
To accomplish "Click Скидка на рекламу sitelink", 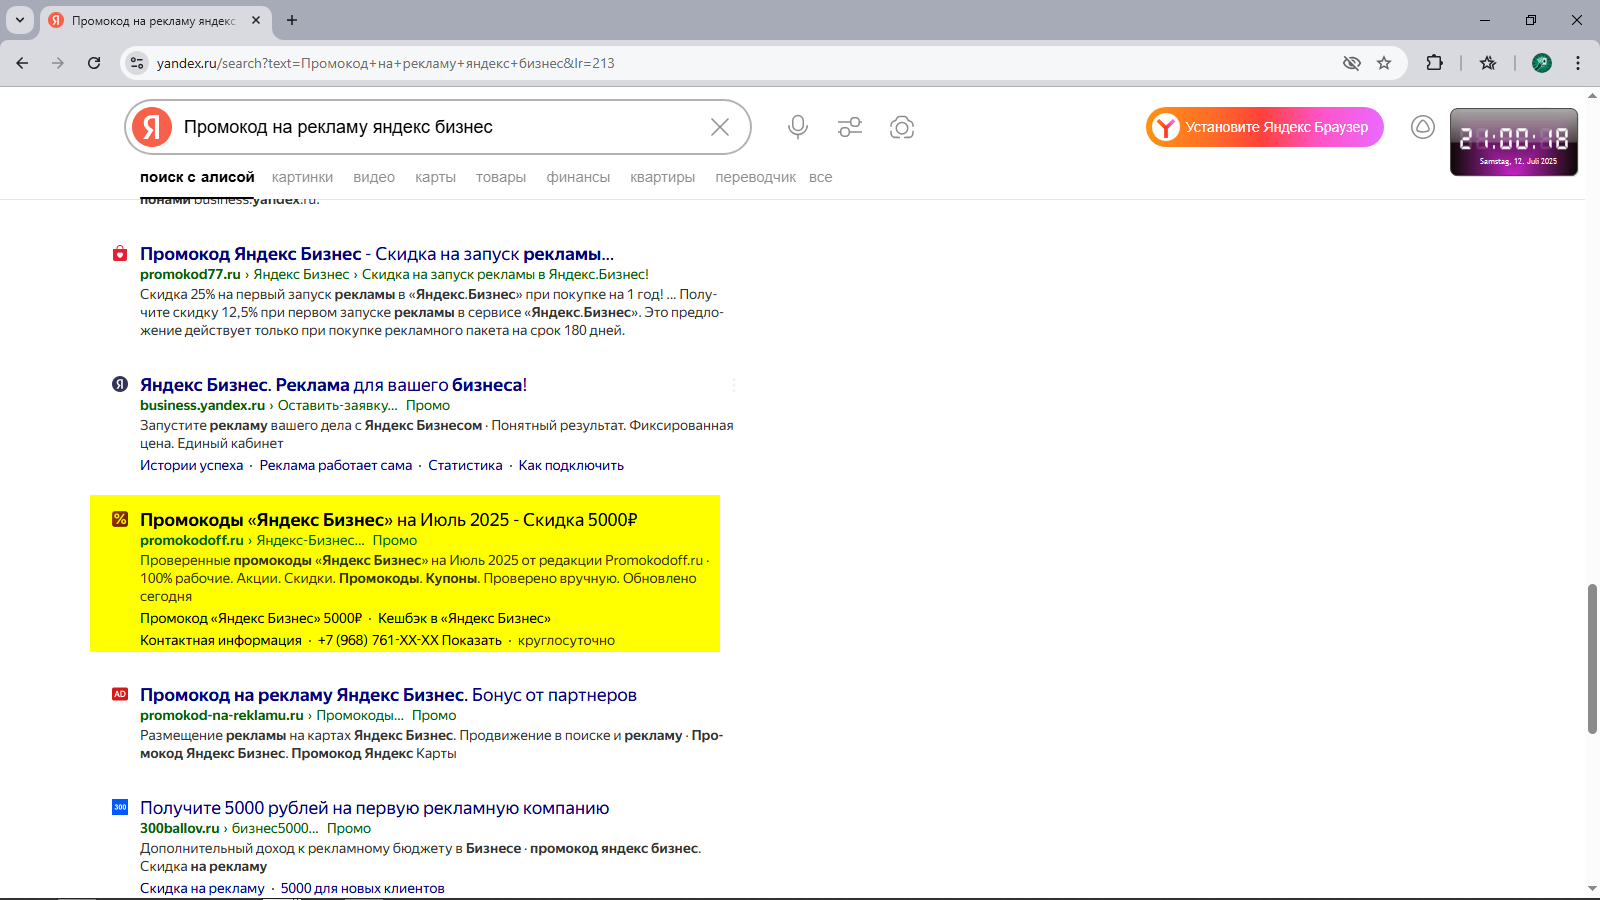I will (x=202, y=888).
